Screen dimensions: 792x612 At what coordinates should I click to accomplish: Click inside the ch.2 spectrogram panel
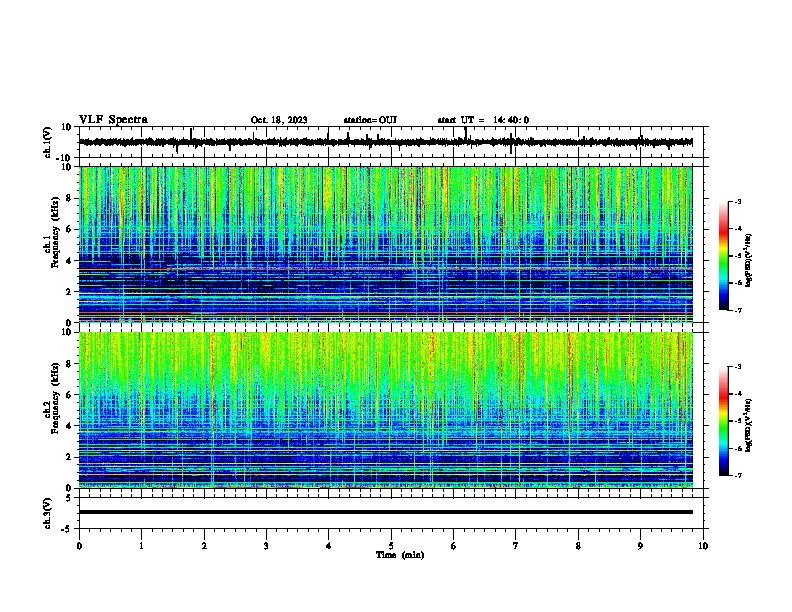point(385,410)
